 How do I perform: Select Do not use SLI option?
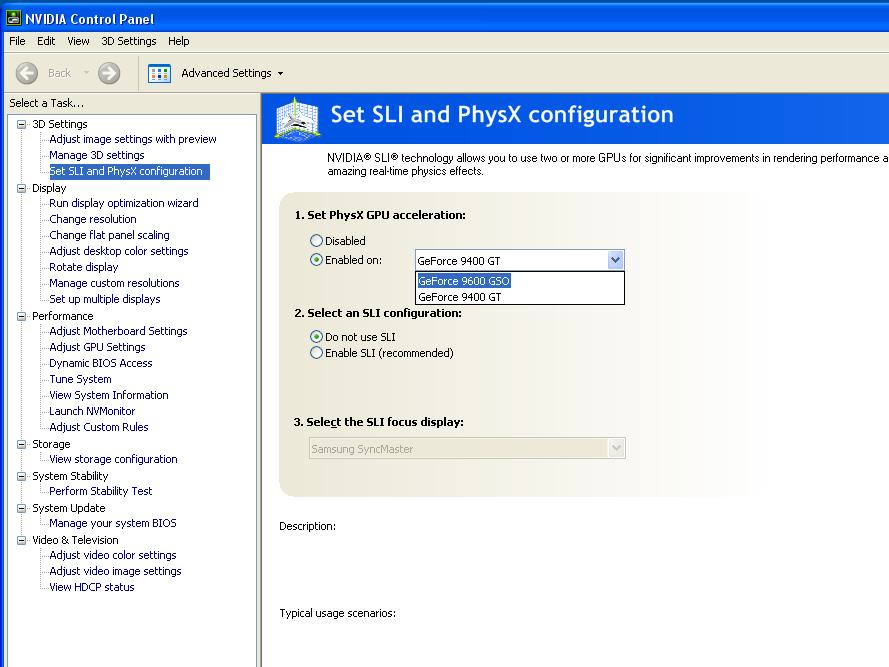coord(316,336)
